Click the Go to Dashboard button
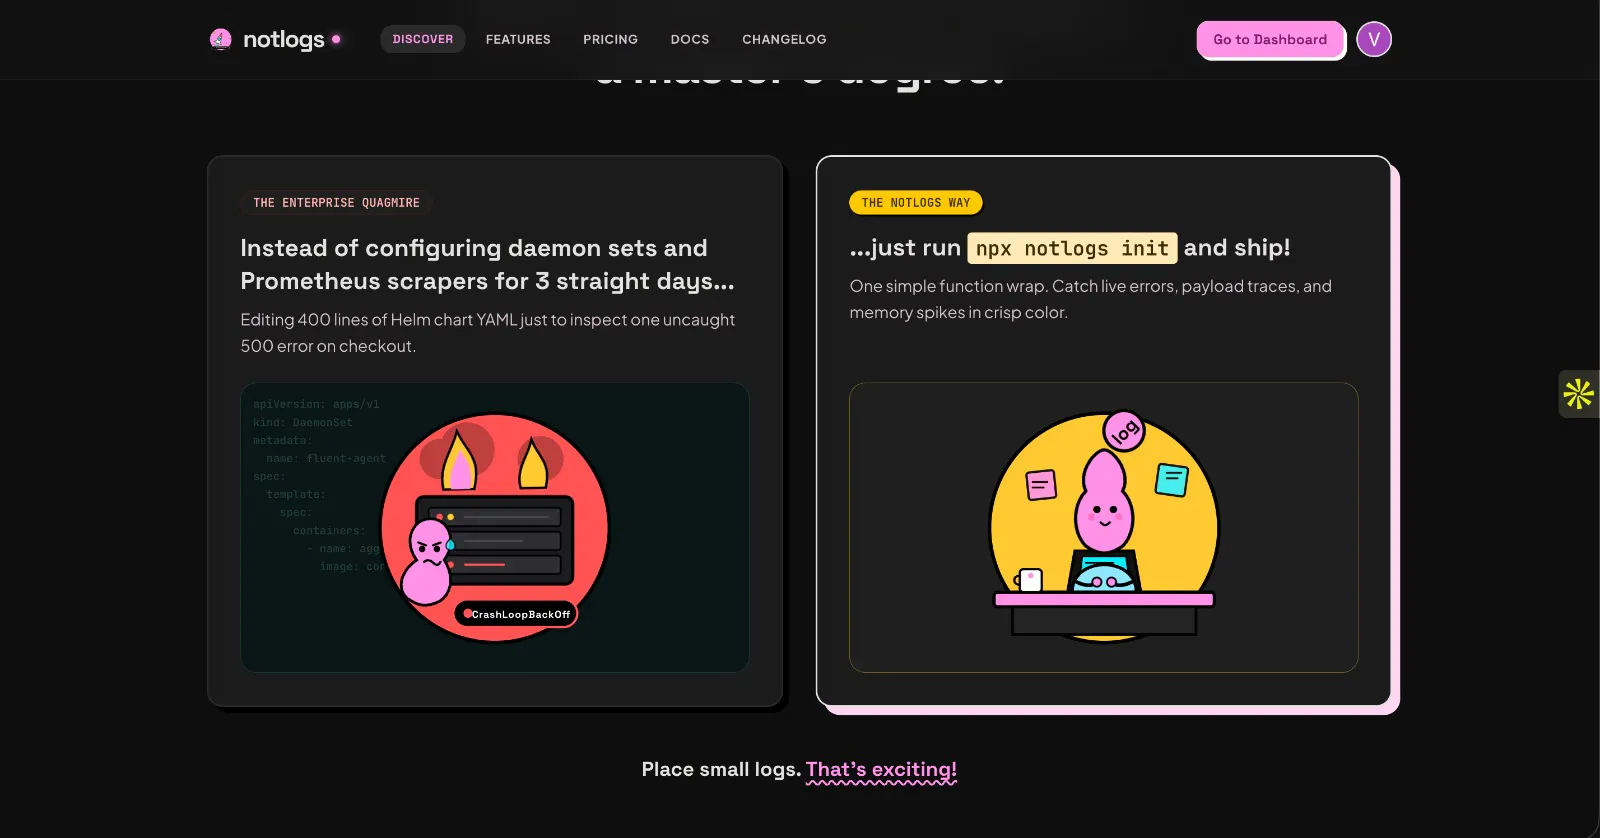Image resolution: width=1600 pixels, height=838 pixels. point(1270,39)
